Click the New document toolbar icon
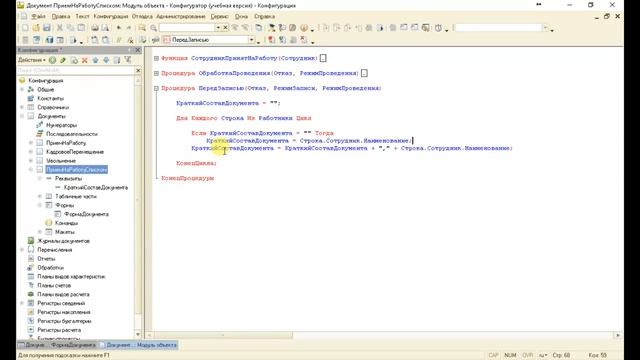640x360 pixels. (25, 28)
